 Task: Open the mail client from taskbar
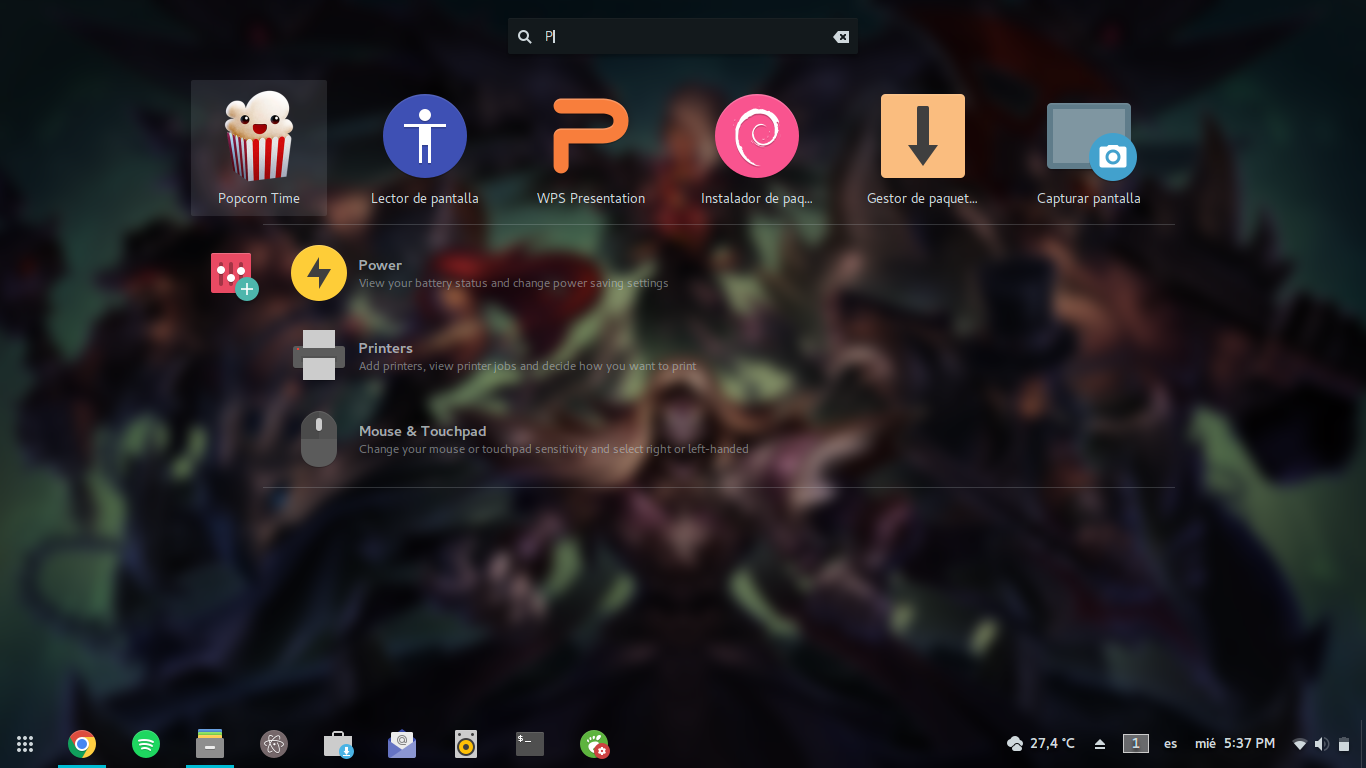point(402,744)
